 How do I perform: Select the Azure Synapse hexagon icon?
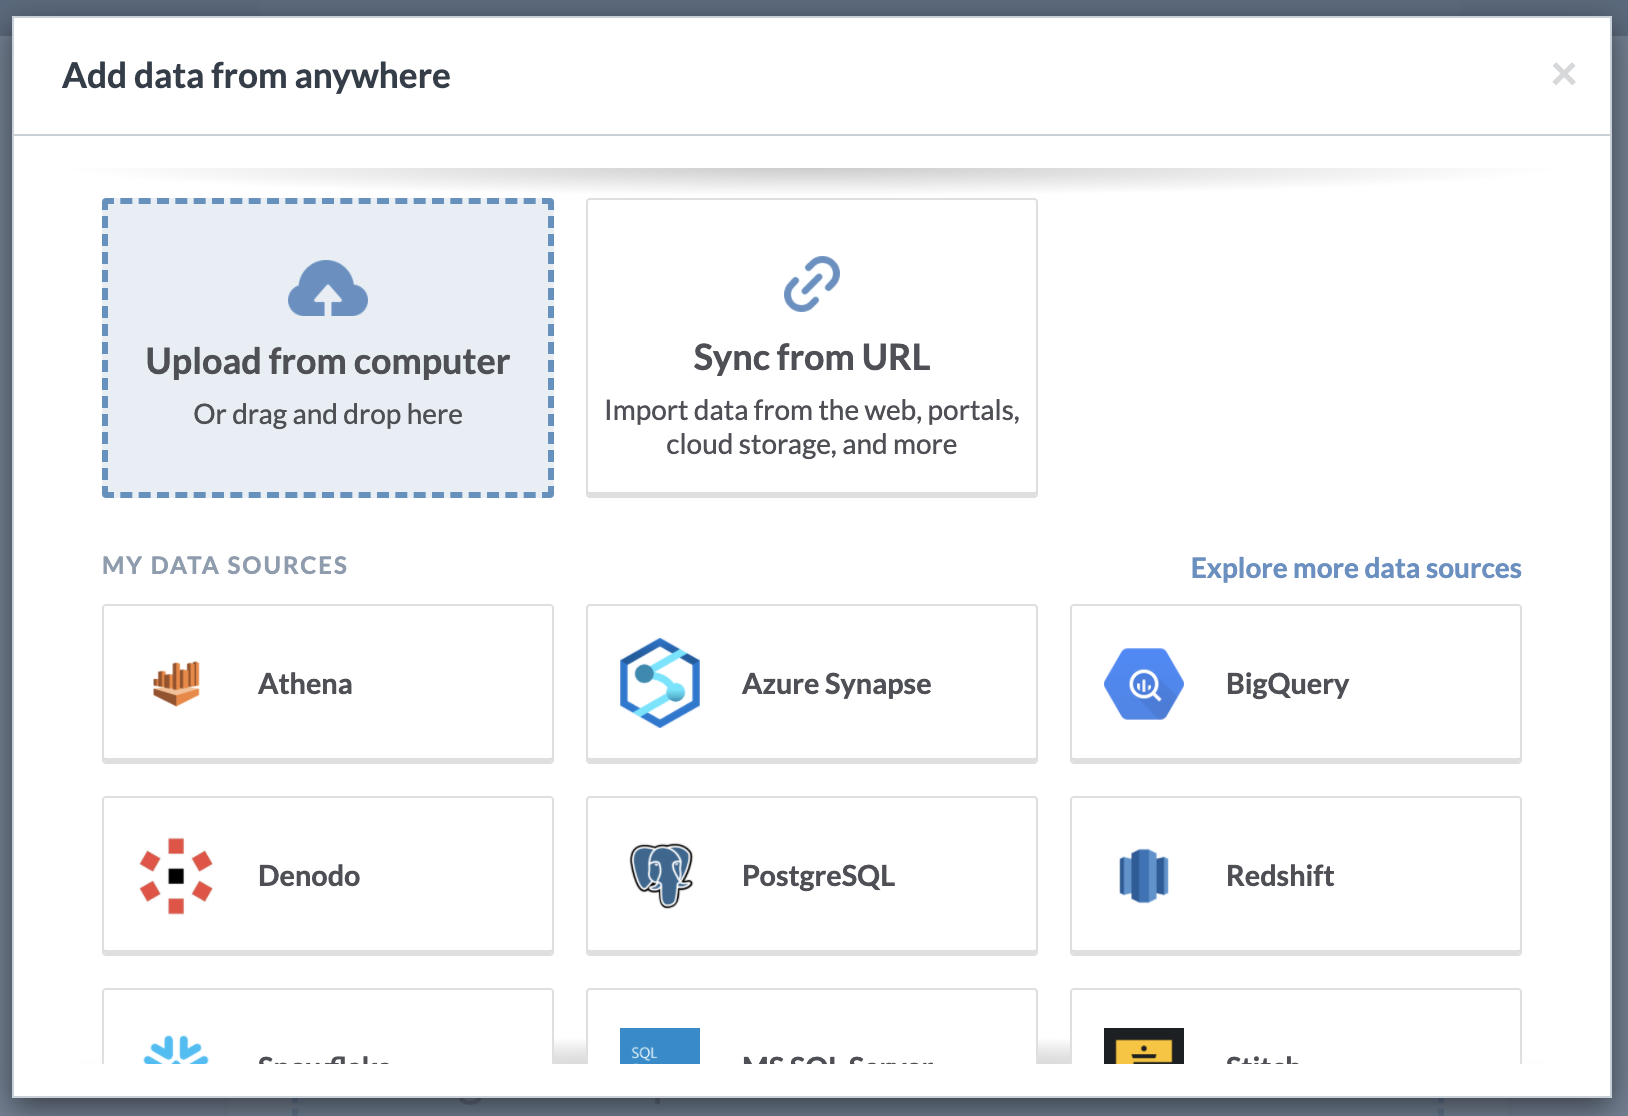[660, 683]
